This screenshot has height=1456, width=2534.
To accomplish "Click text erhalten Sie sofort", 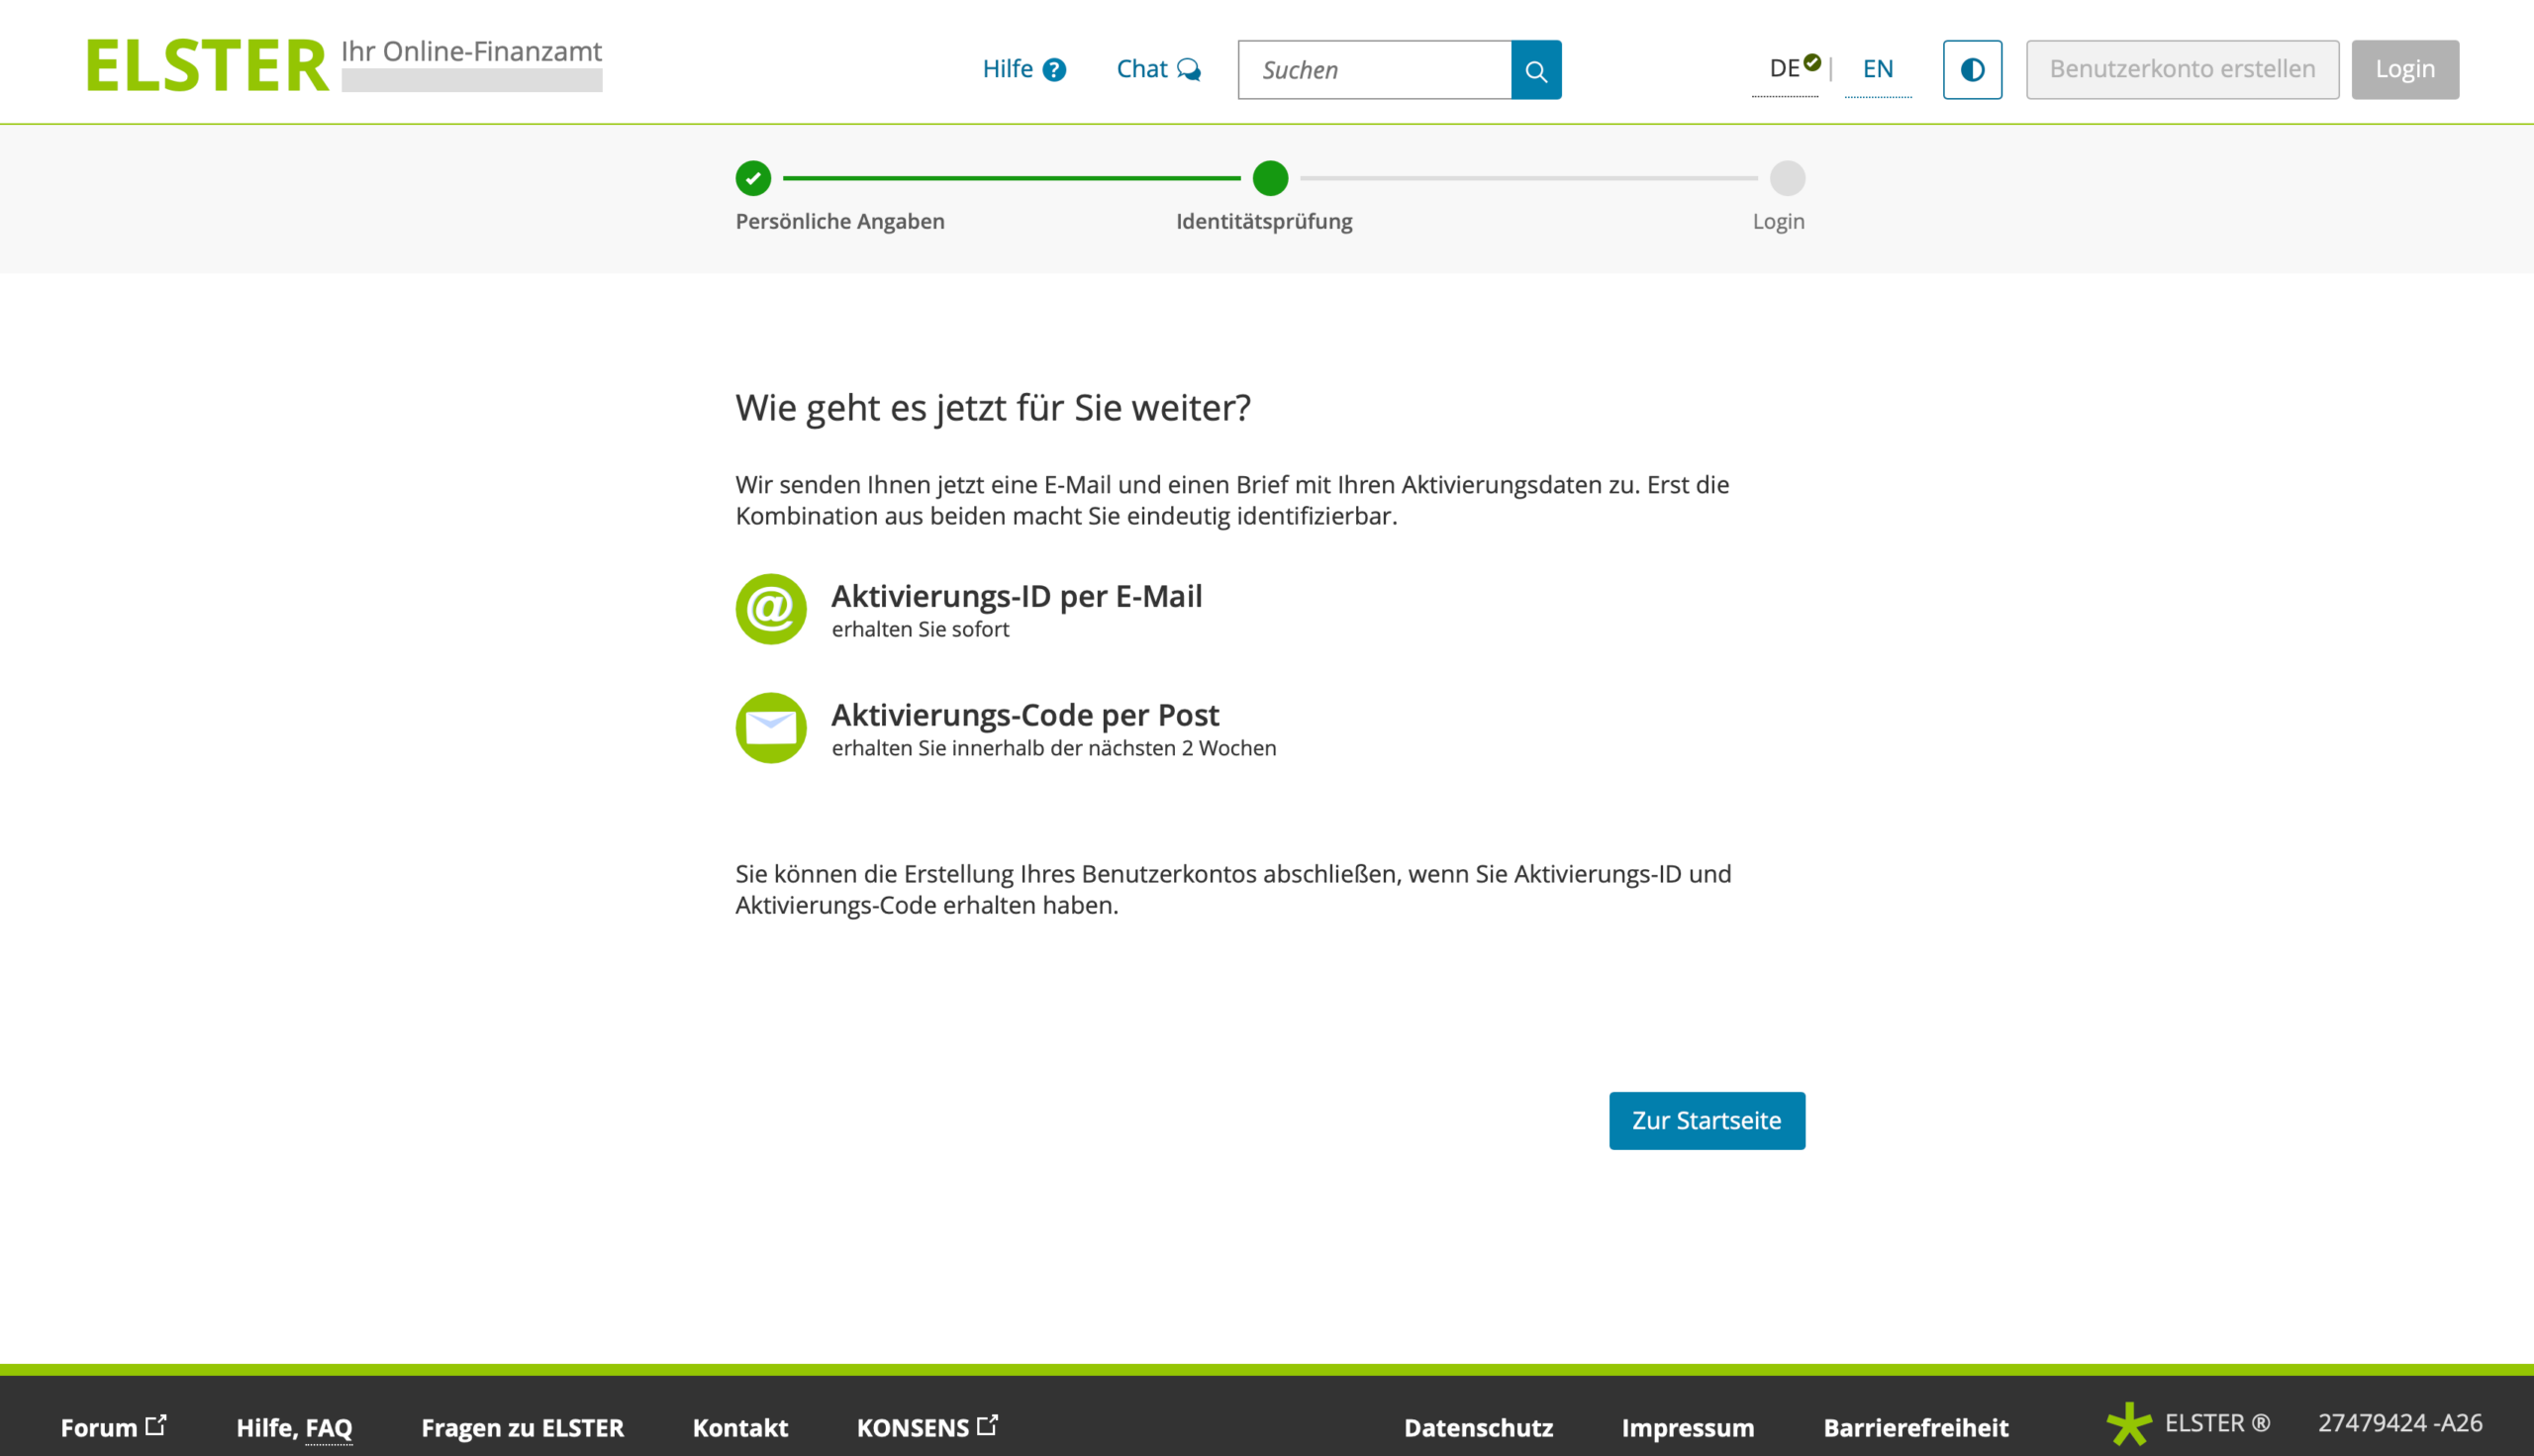I will point(920,630).
